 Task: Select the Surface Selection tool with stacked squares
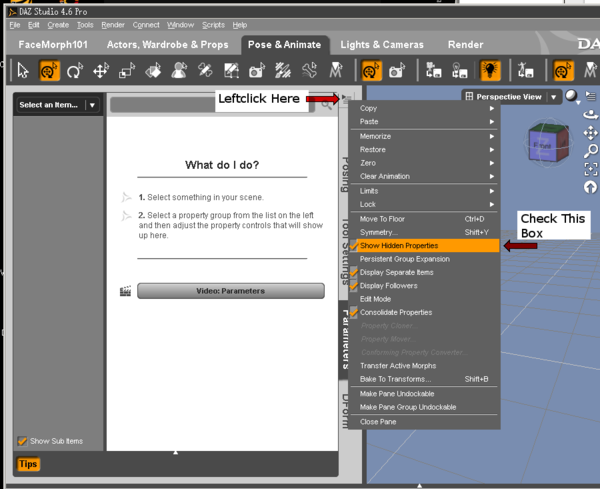pyautogui.click(x=153, y=71)
